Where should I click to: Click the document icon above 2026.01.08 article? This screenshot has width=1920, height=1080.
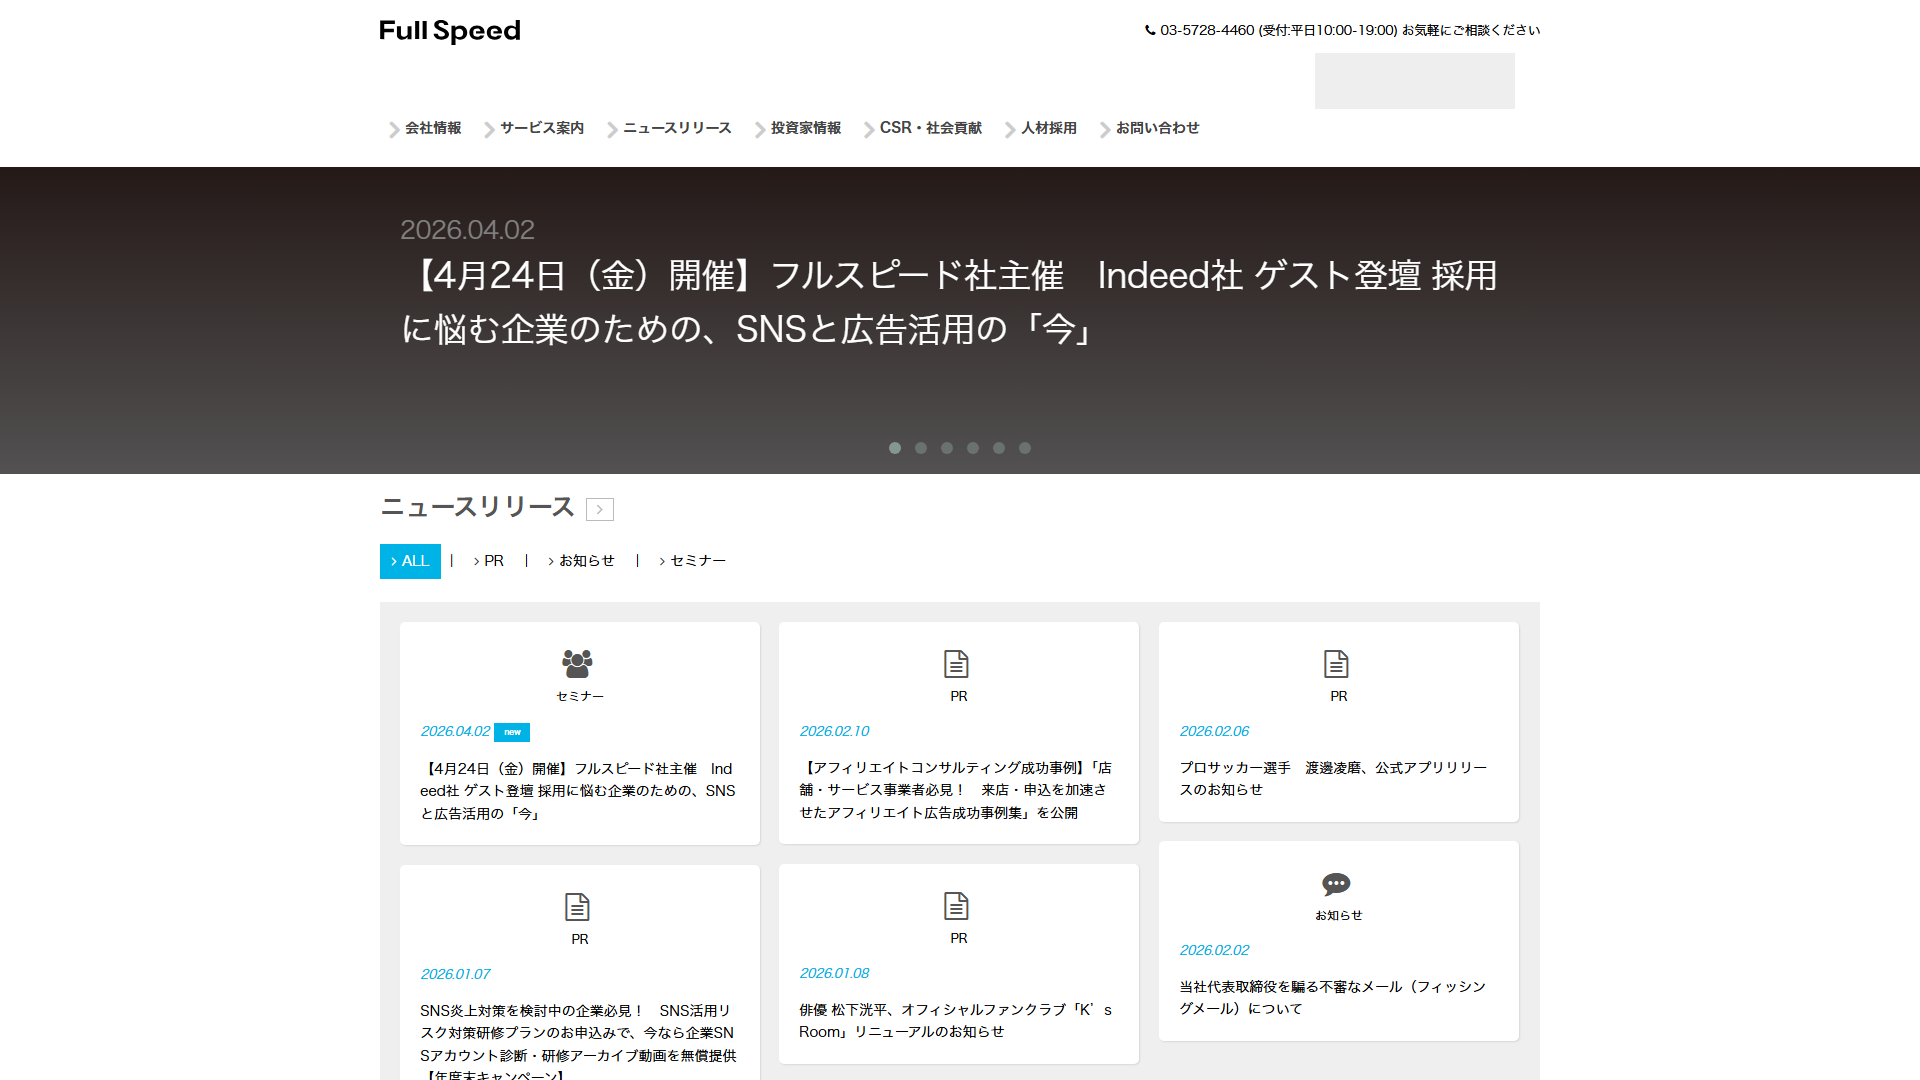(956, 906)
